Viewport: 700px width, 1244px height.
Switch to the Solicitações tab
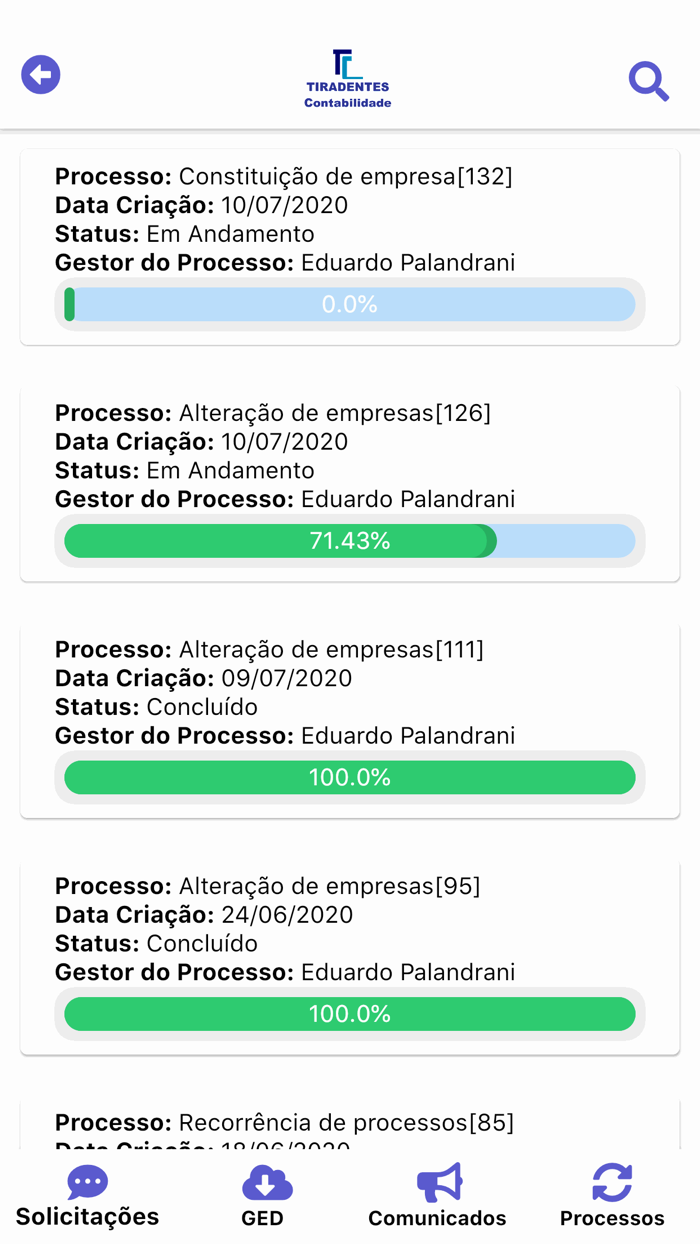(86, 1216)
